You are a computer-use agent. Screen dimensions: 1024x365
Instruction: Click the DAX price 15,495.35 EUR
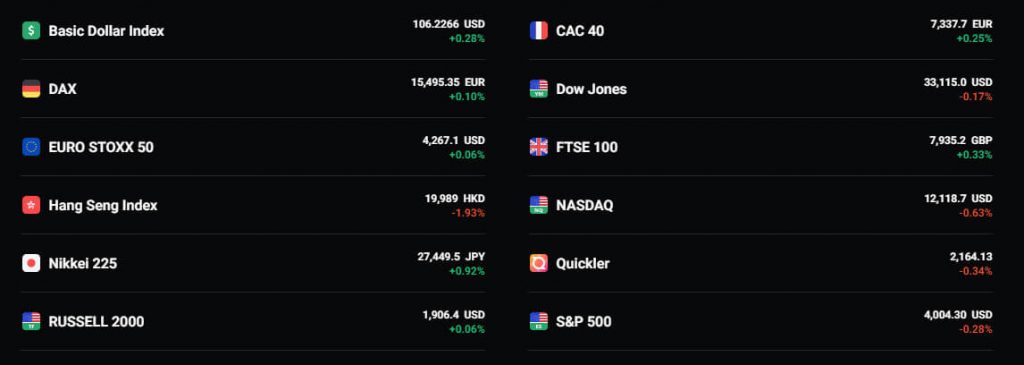(448, 82)
